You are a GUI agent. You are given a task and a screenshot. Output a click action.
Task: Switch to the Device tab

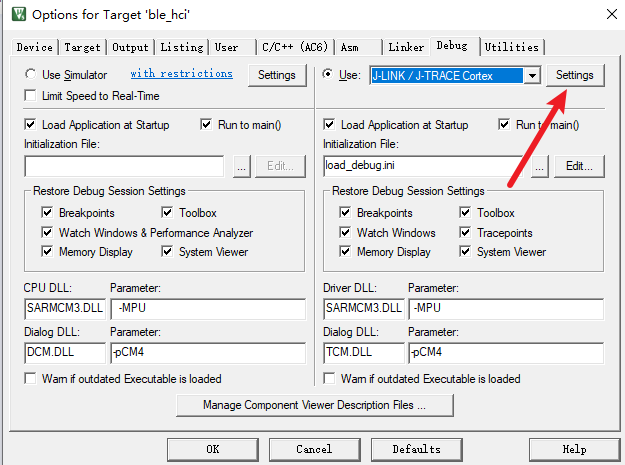[x=35, y=47]
